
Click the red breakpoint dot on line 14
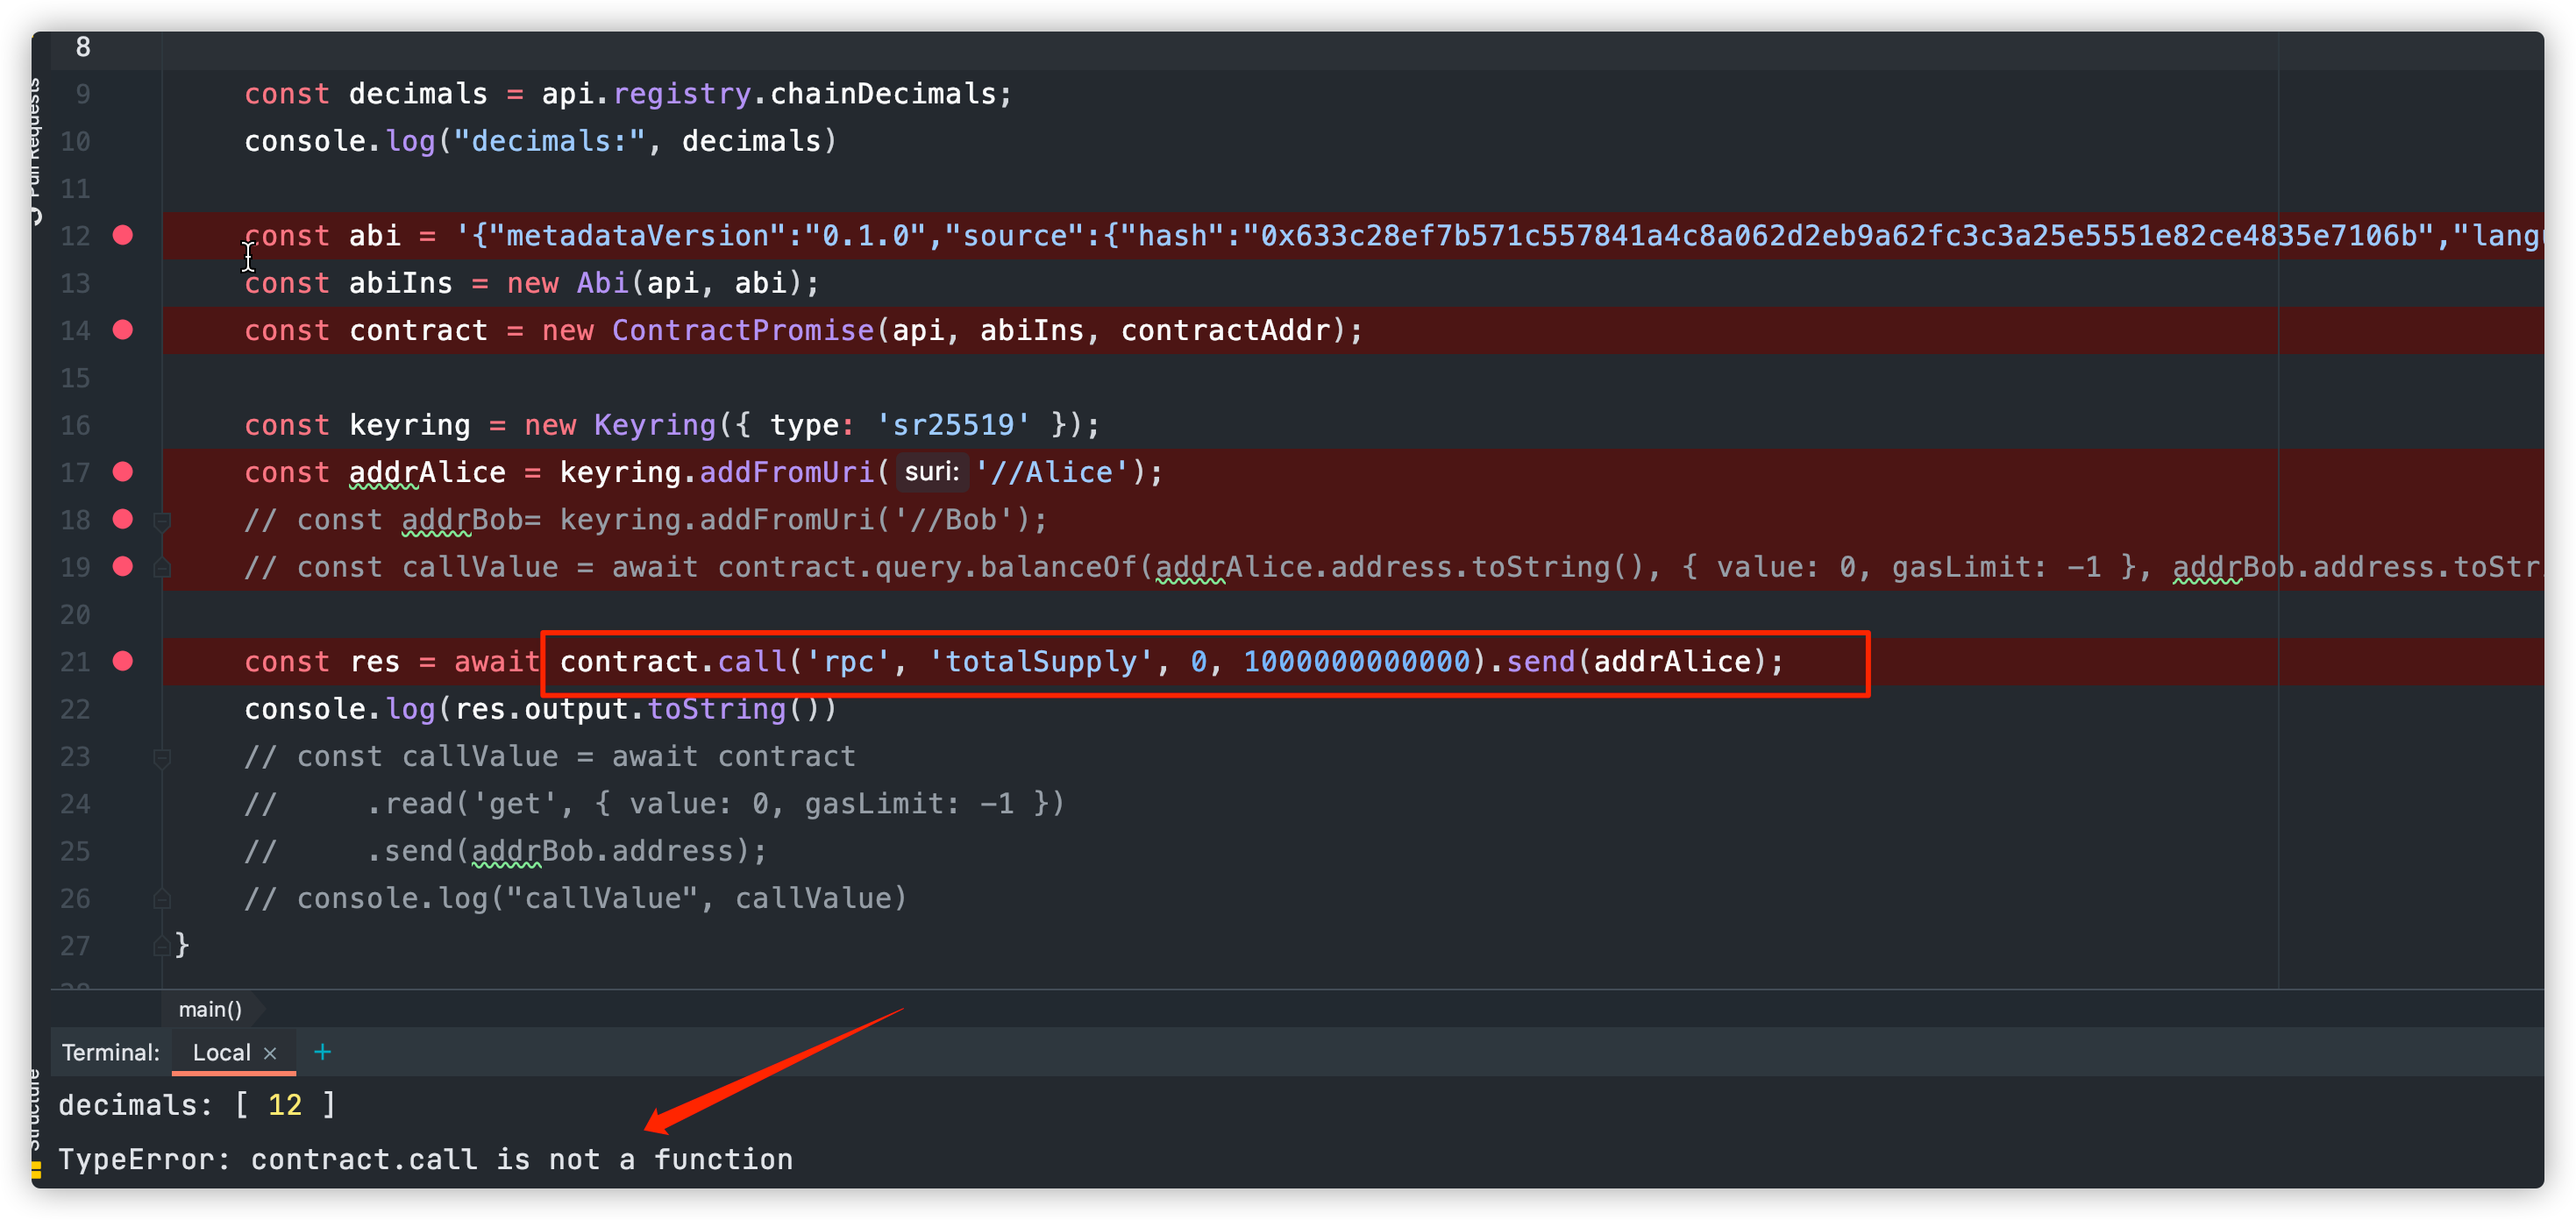122,330
